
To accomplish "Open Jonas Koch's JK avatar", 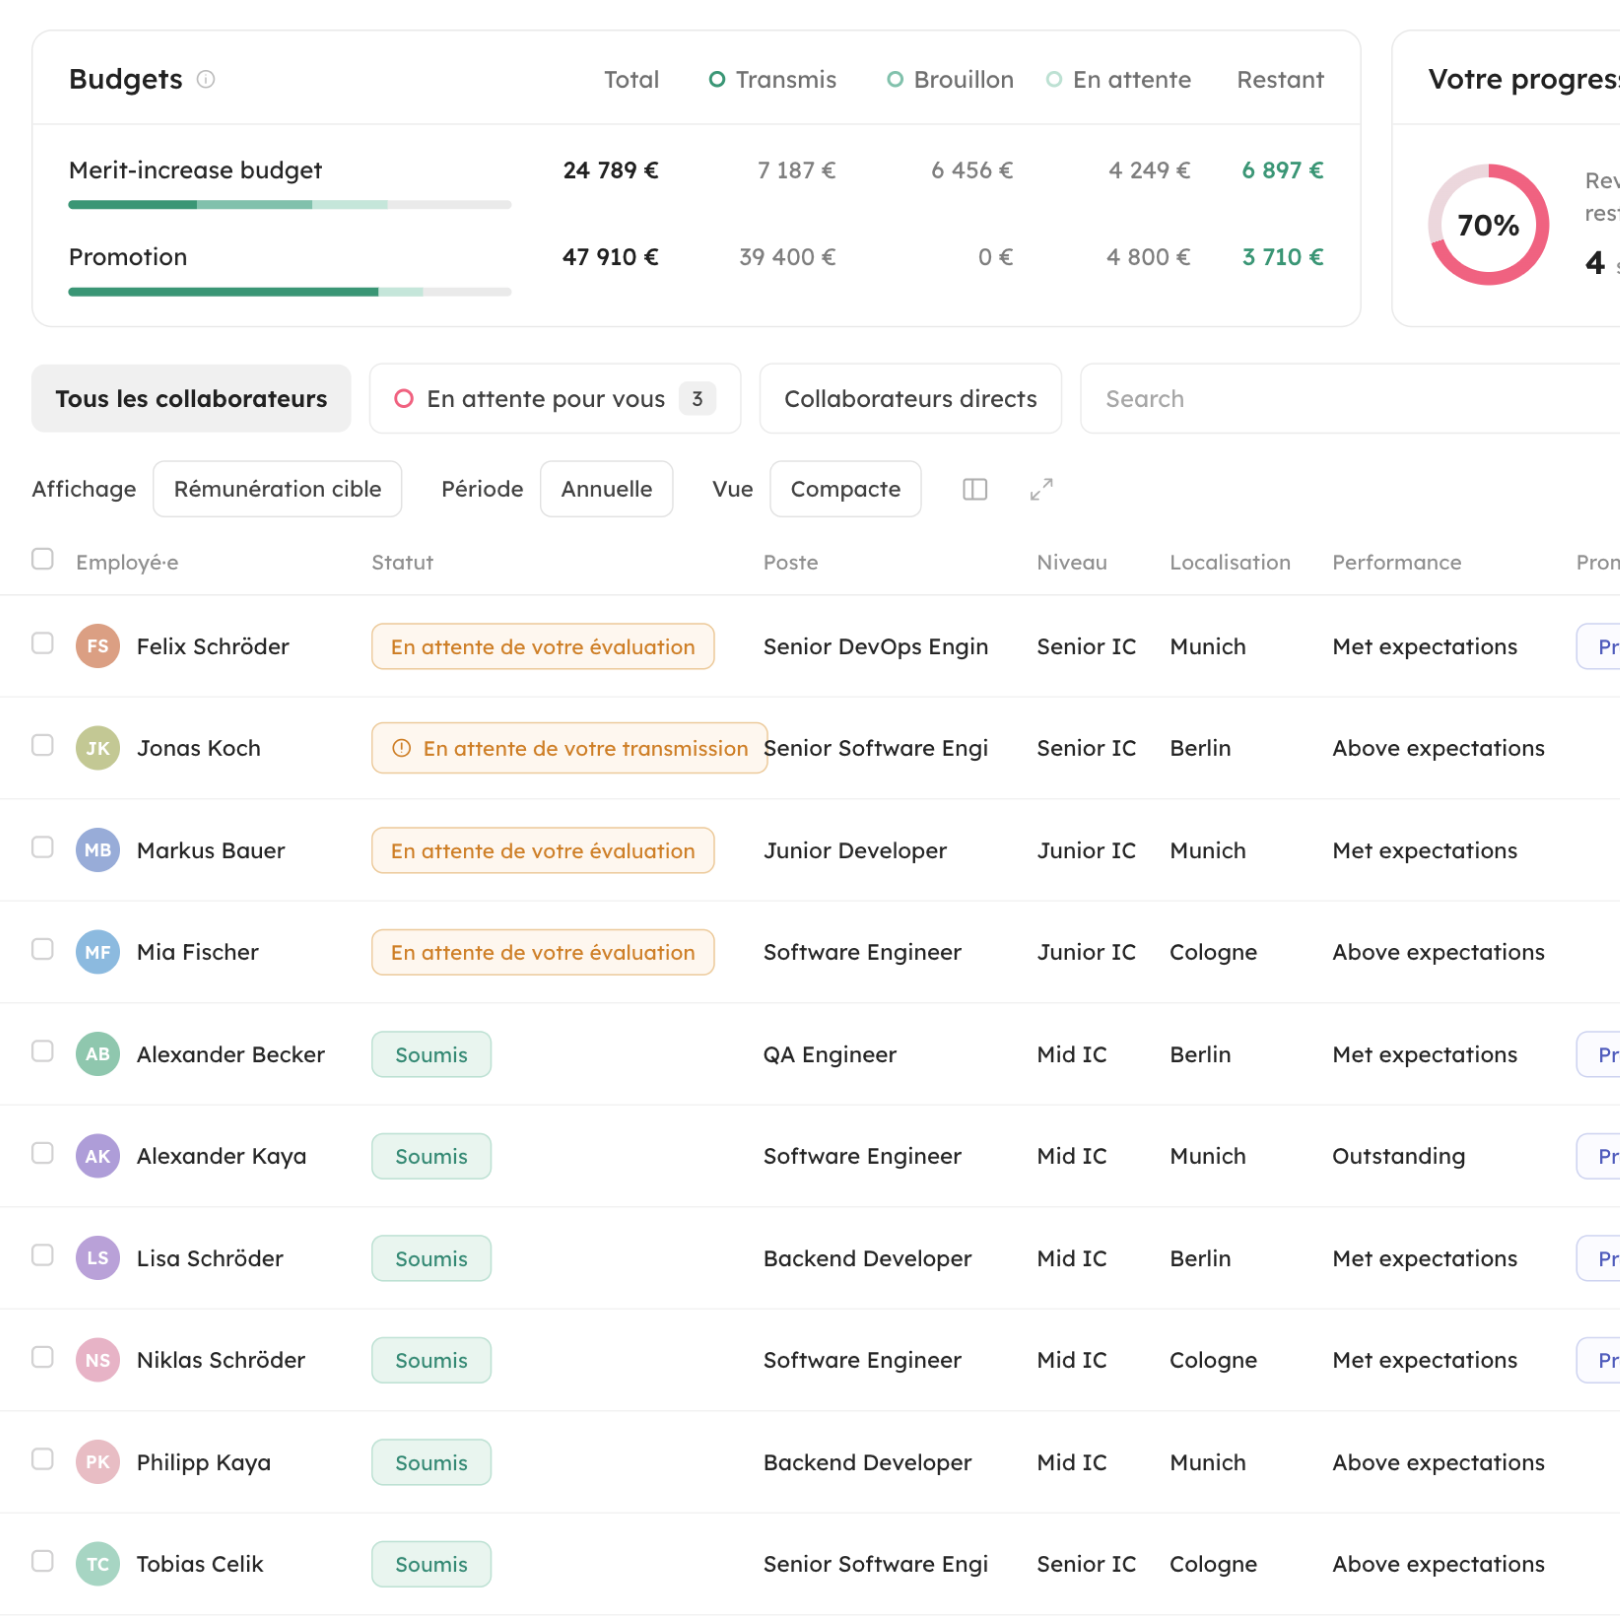I will pyautogui.click(x=98, y=748).
